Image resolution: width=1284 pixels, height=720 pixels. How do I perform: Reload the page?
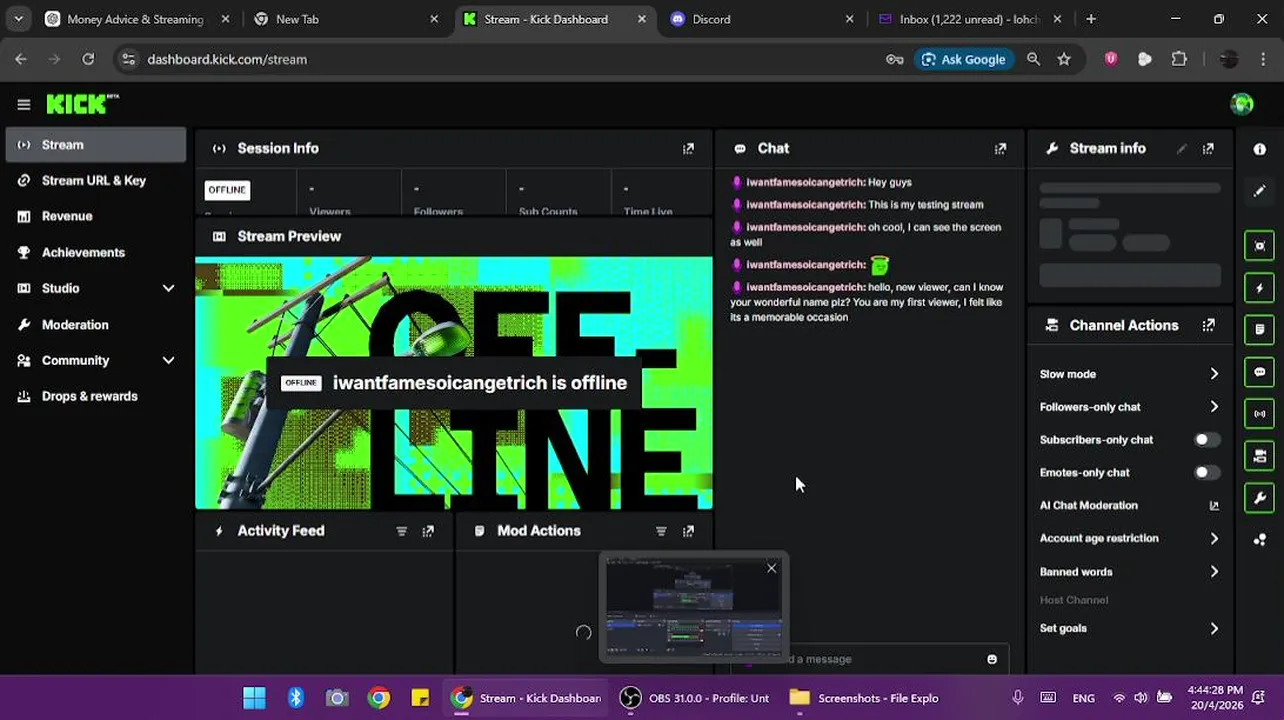coord(88,59)
